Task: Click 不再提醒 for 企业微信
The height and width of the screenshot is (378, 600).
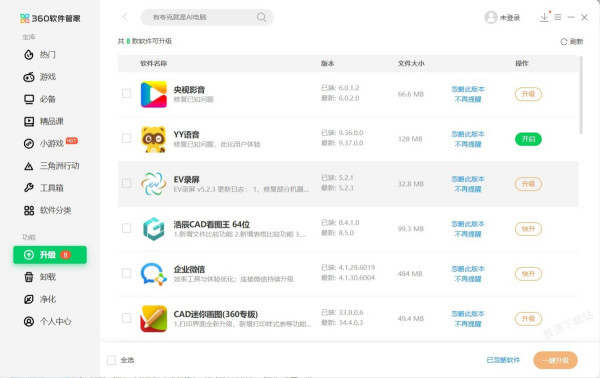Action: (468, 279)
